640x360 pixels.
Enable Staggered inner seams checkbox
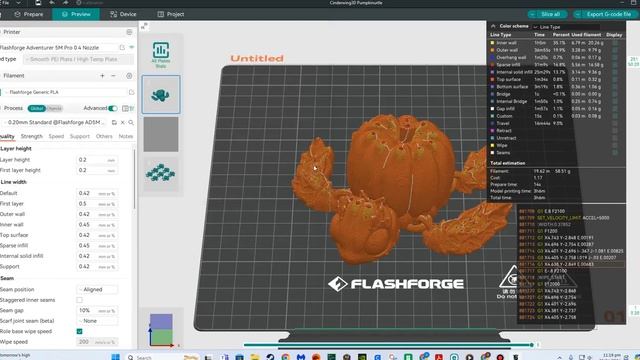[x=79, y=300]
